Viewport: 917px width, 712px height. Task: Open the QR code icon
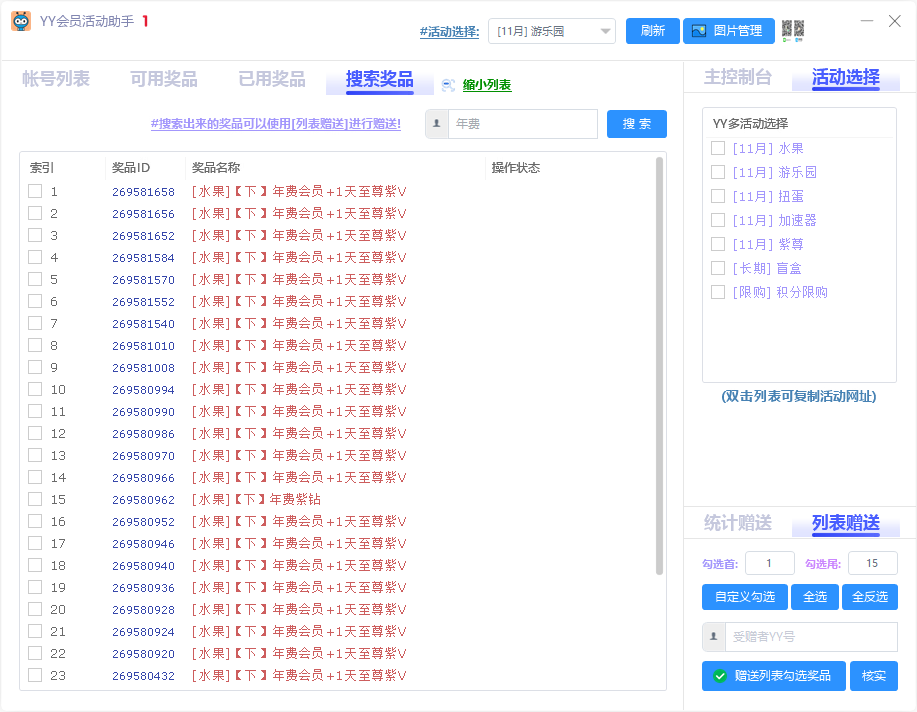793,30
